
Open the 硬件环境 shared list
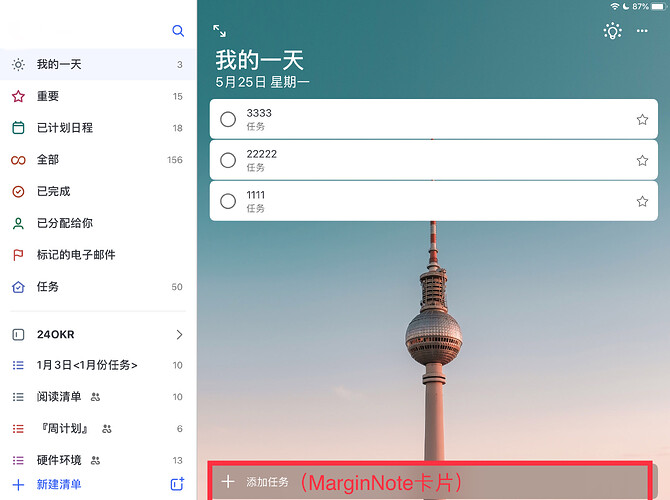(x=98, y=460)
